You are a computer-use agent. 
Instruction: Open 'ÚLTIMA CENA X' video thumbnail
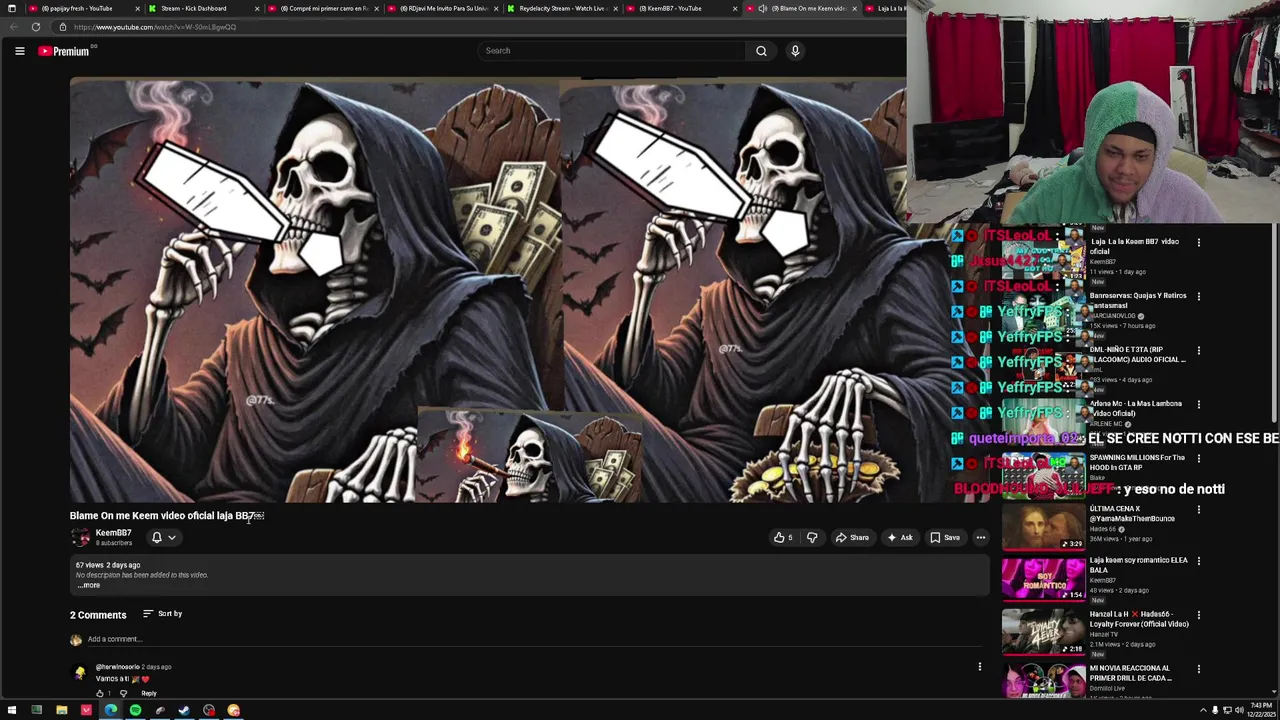(1043, 527)
